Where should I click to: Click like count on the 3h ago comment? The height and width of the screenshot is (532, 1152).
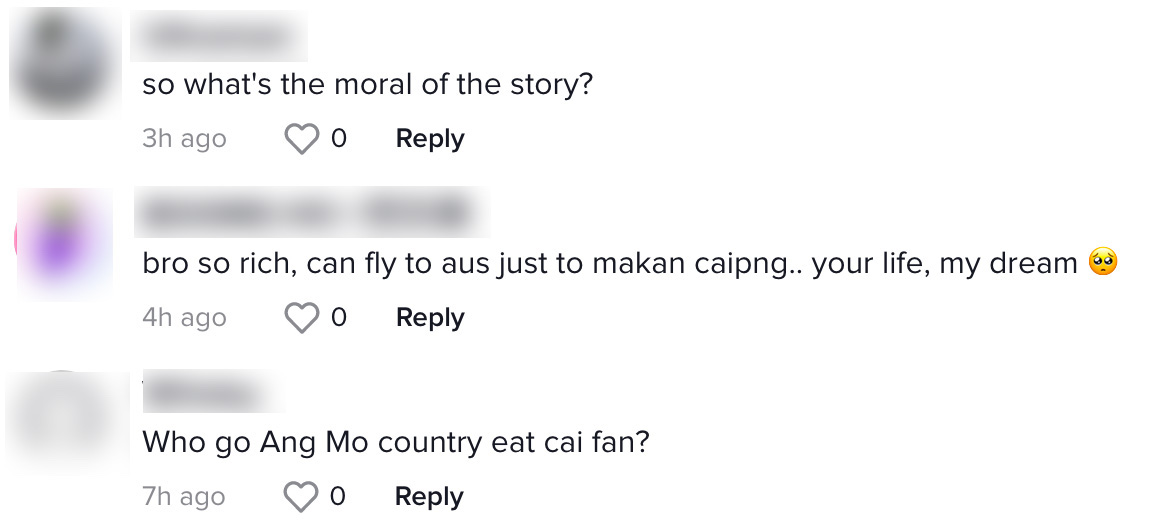click(x=339, y=139)
